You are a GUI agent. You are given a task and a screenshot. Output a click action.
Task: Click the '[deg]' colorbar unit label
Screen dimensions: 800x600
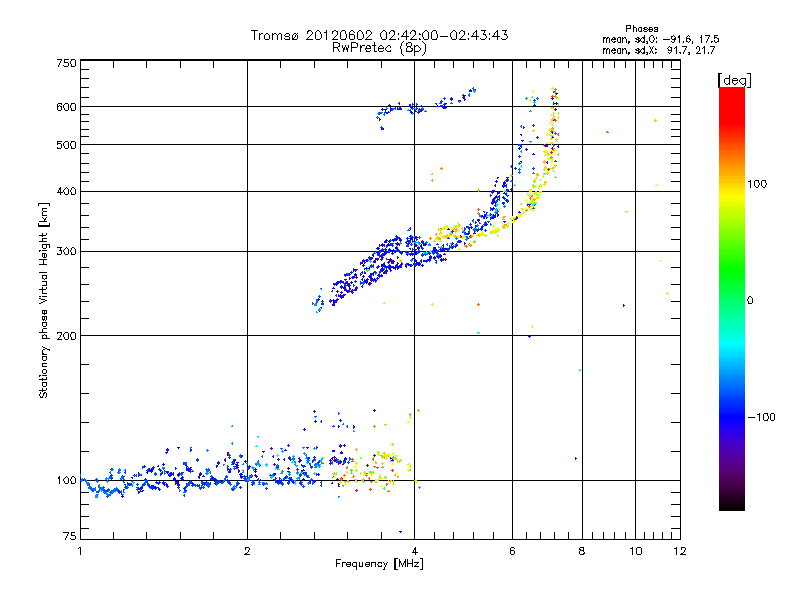point(734,80)
